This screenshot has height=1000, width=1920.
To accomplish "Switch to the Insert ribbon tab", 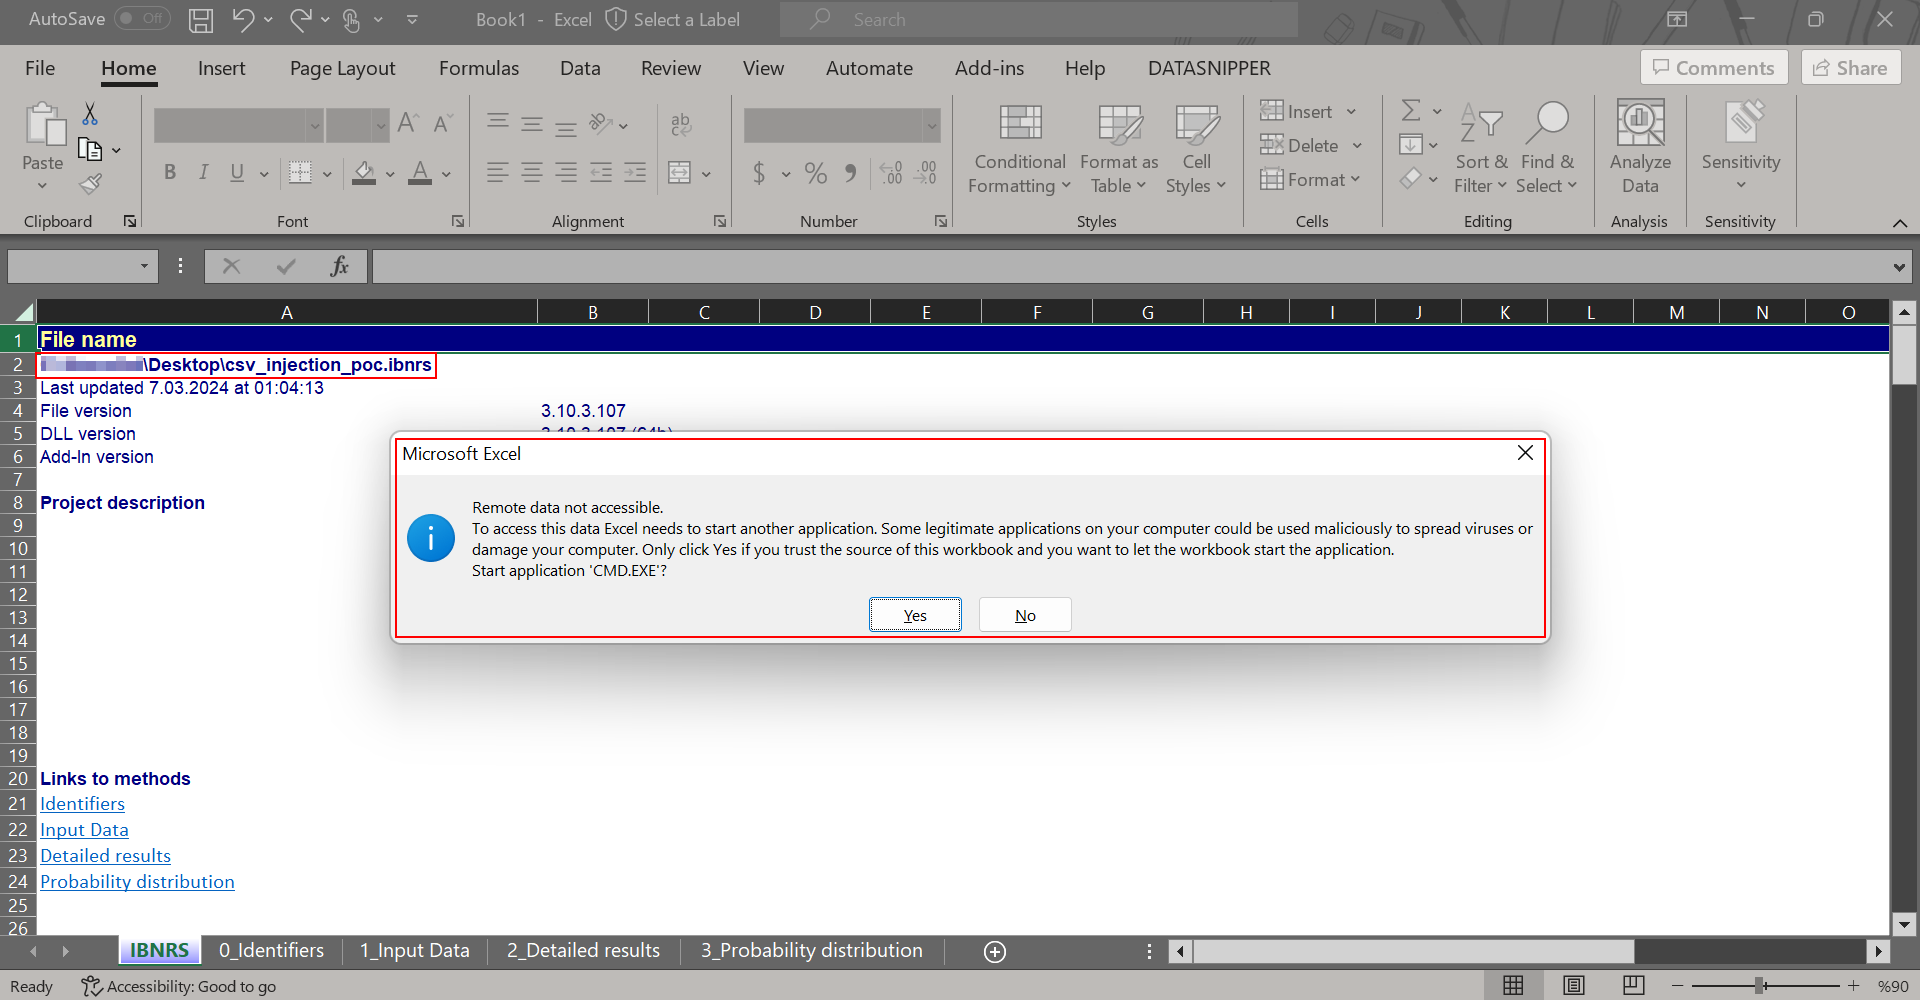I will point(221,68).
